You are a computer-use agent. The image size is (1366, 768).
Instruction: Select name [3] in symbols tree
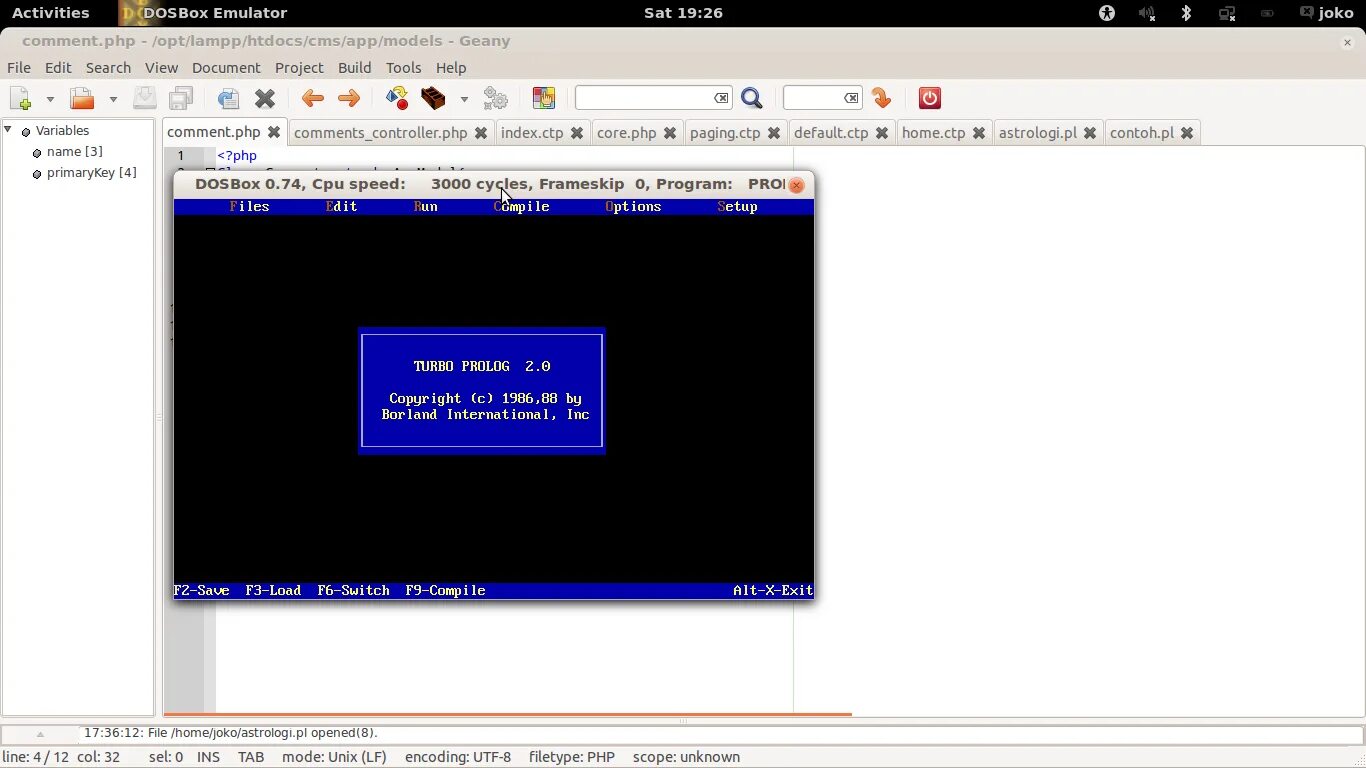[x=74, y=152]
